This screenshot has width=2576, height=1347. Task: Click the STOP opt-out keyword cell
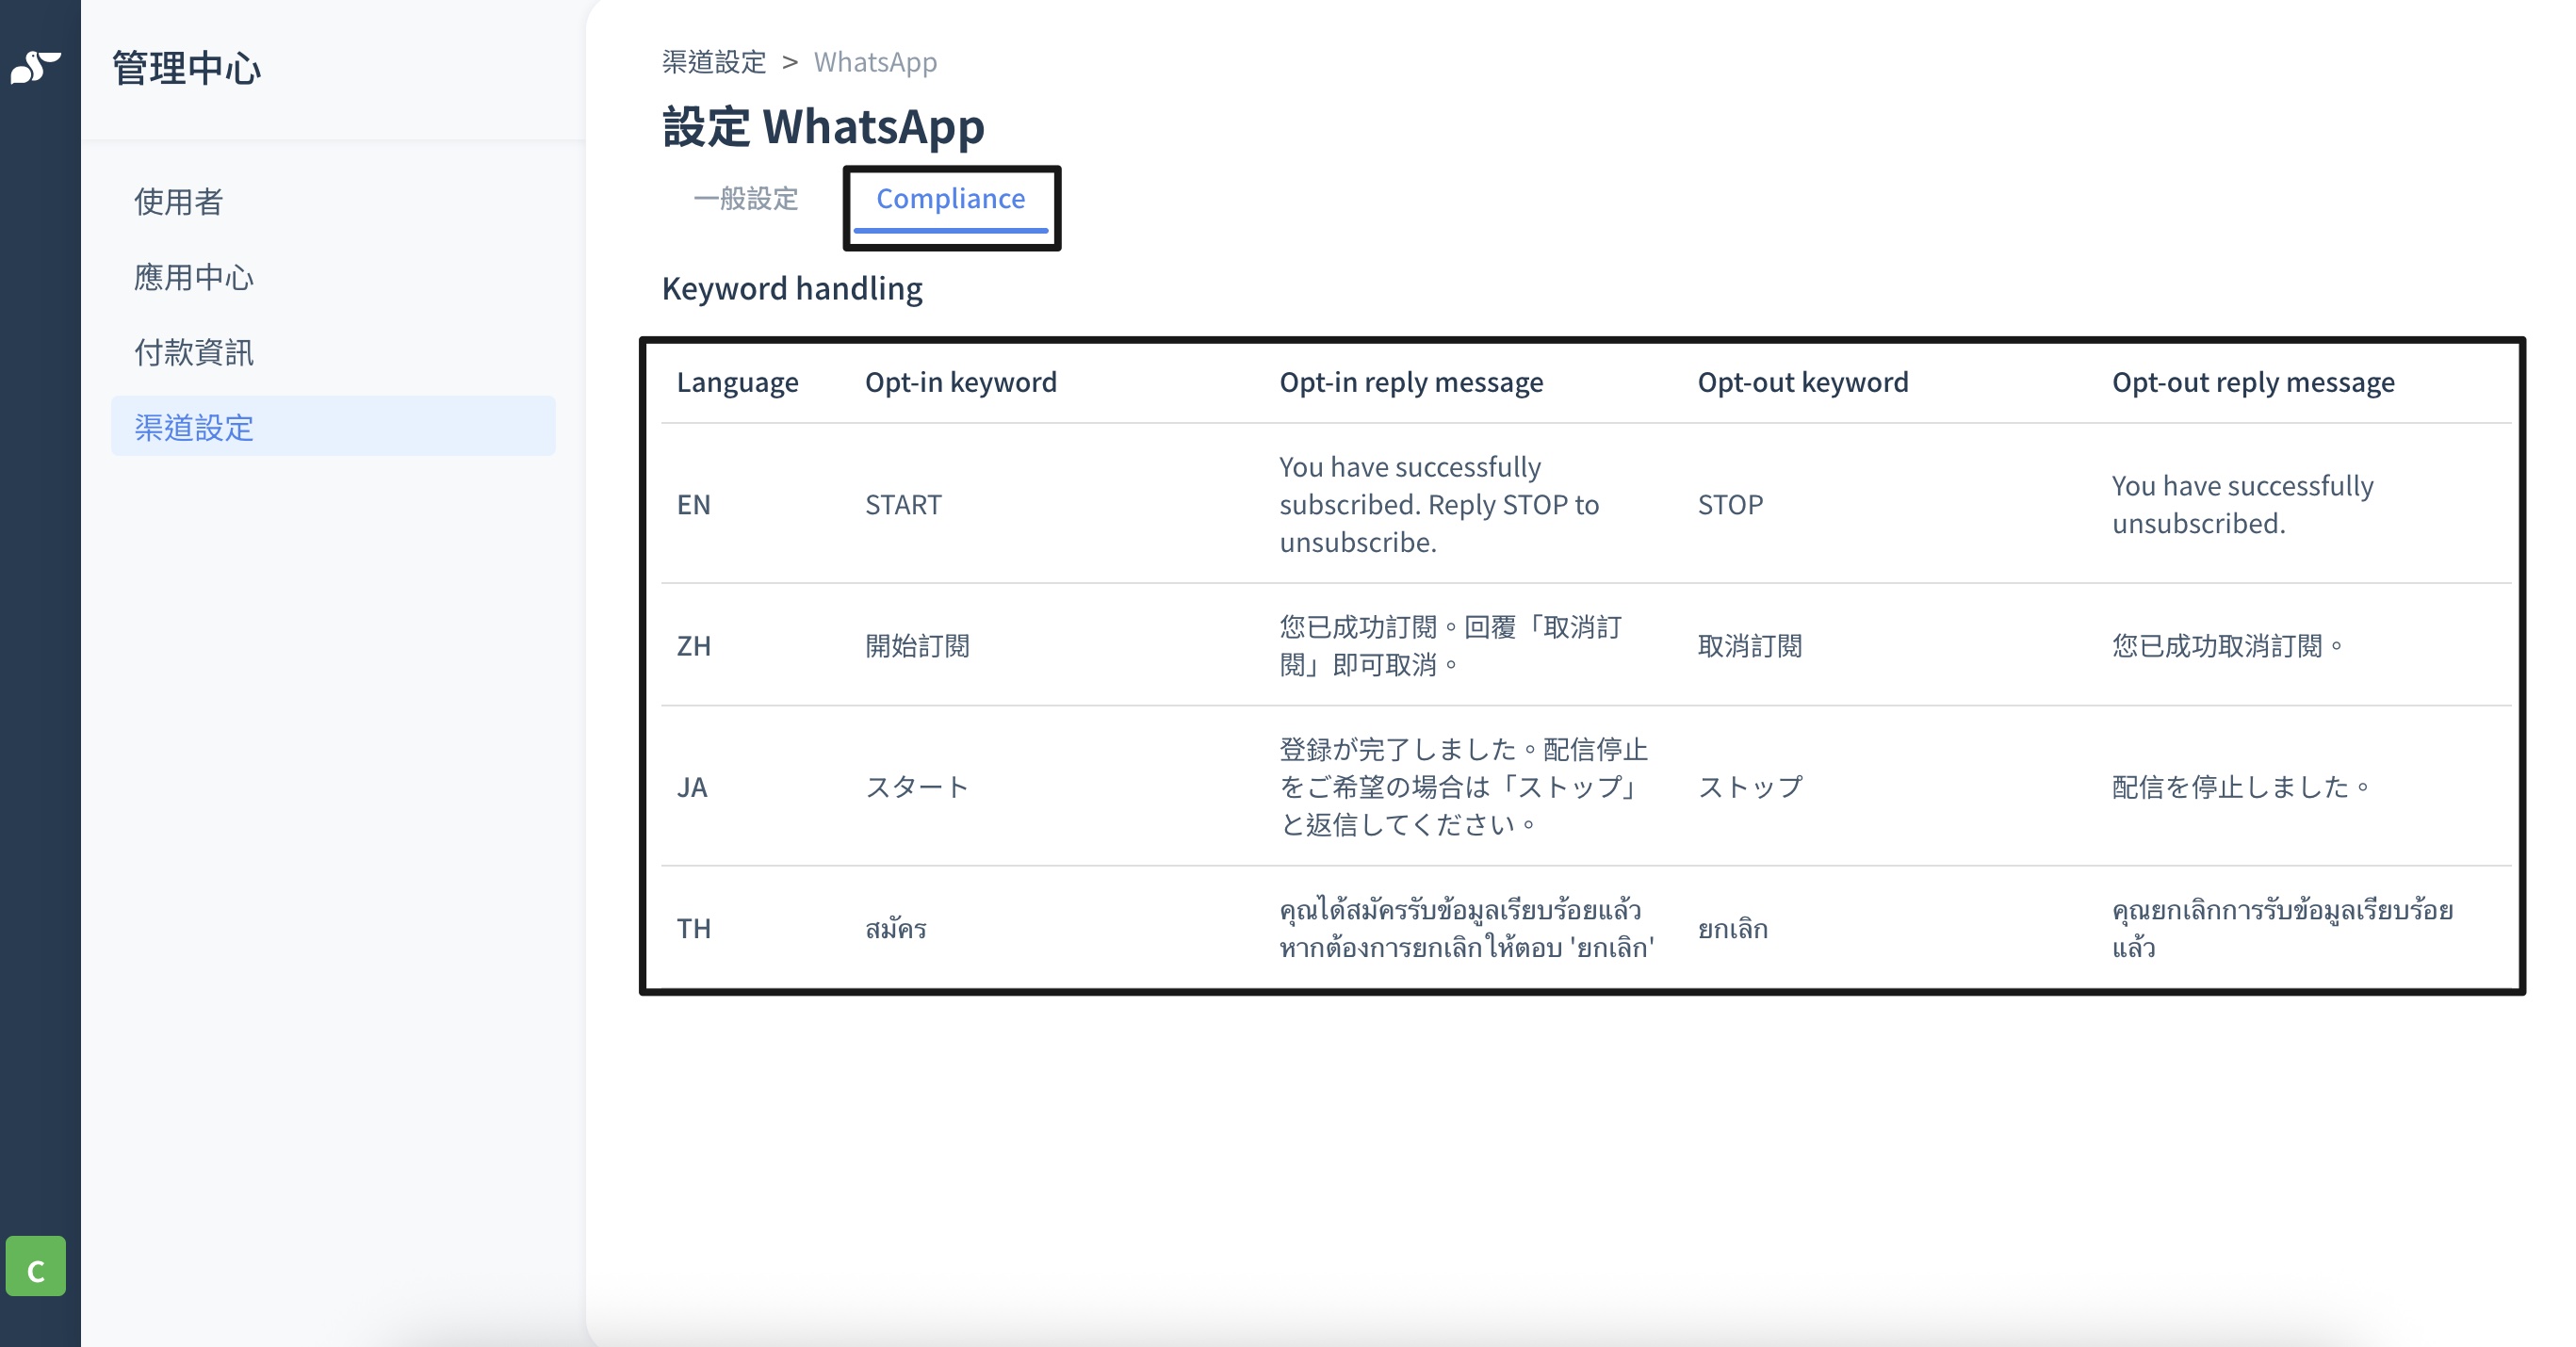[x=1730, y=504]
